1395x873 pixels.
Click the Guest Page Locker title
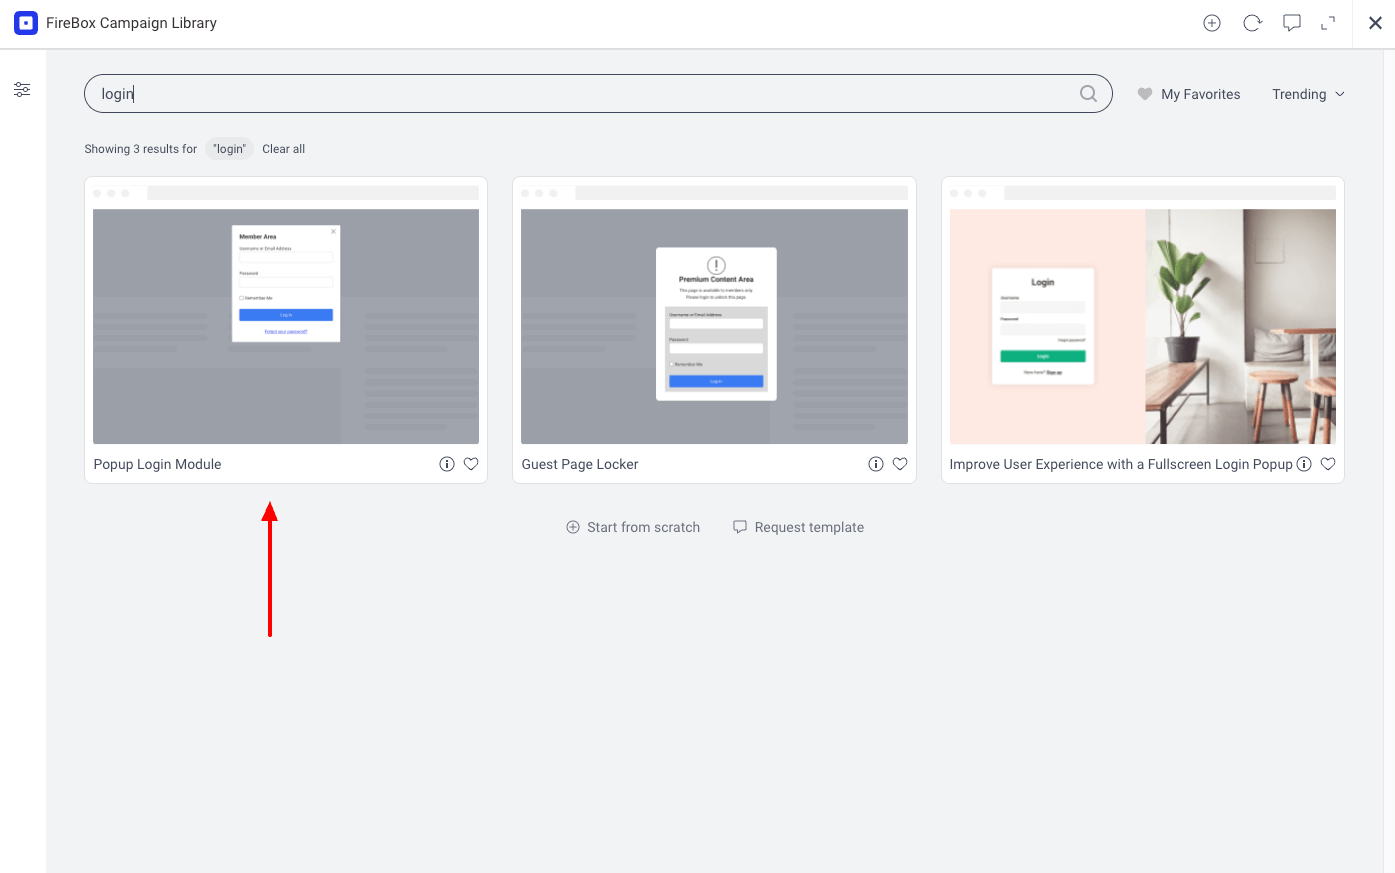click(x=580, y=464)
